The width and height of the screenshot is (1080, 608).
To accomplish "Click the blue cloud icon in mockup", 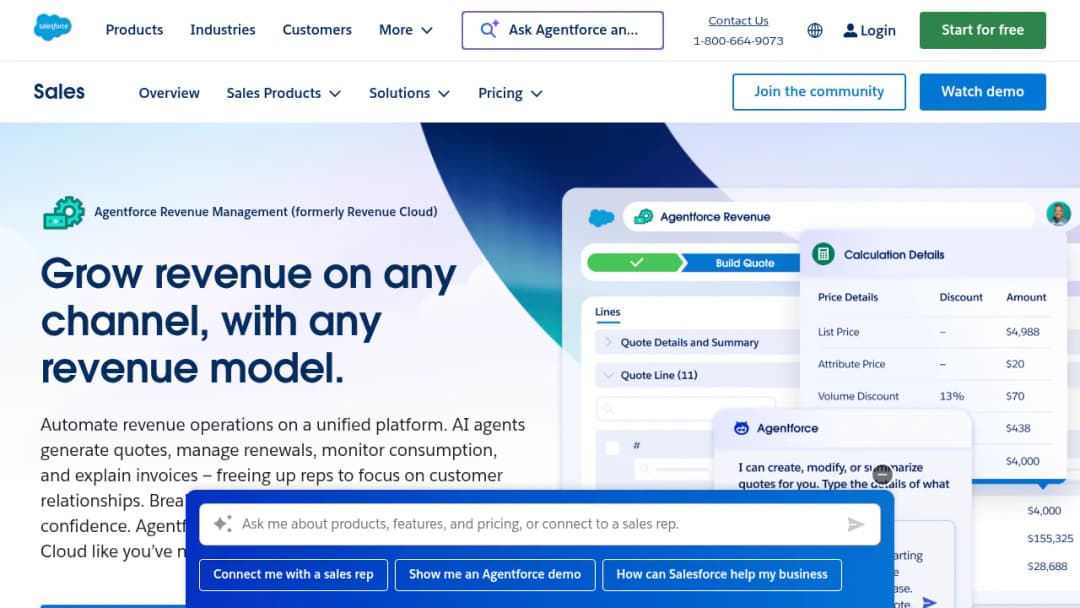I will tap(601, 218).
